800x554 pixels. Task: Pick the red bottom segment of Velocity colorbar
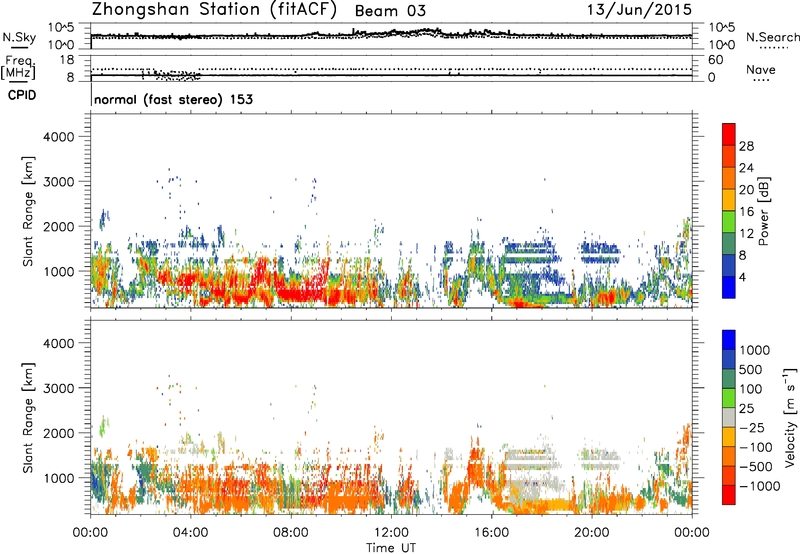729,495
